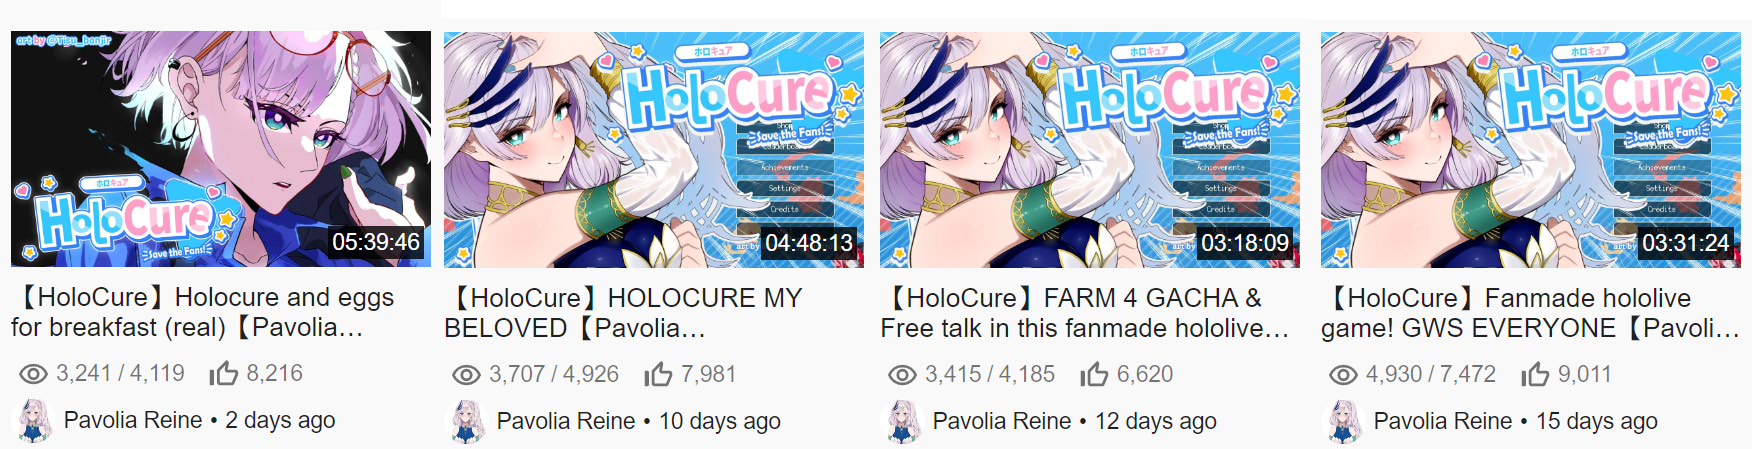Viewport: 1752px width, 449px height.
Task: Open title 'Holocure and eggs for breakfast'
Action: click(x=203, y=312)
